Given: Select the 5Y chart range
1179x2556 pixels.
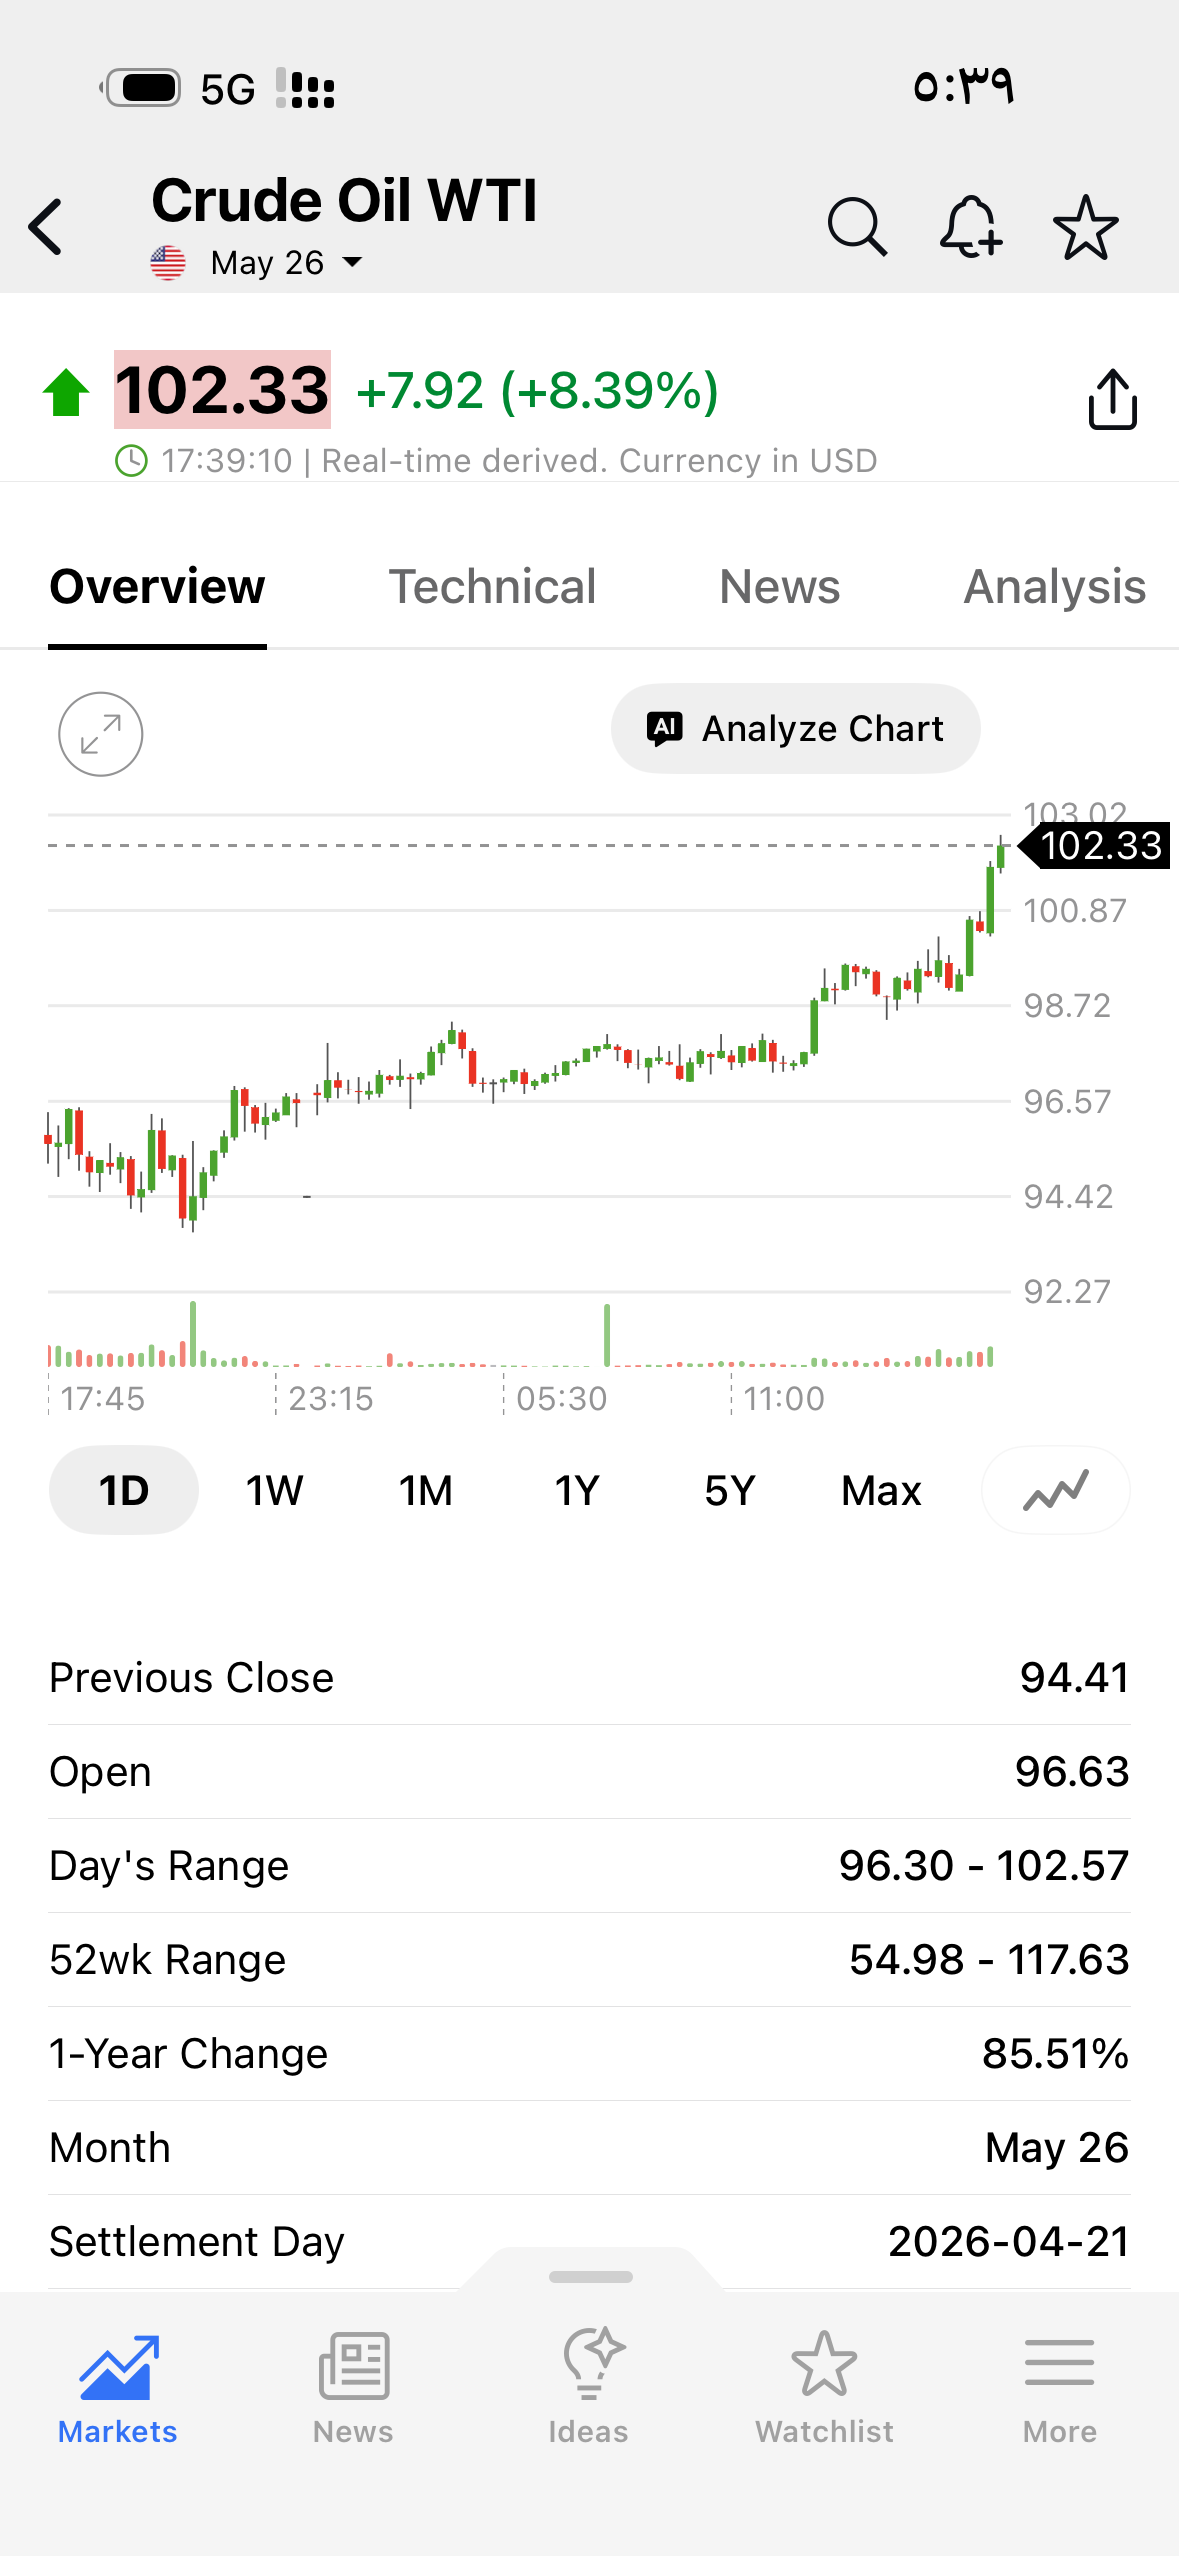Looking at the screenshot, I should 729,1490.
